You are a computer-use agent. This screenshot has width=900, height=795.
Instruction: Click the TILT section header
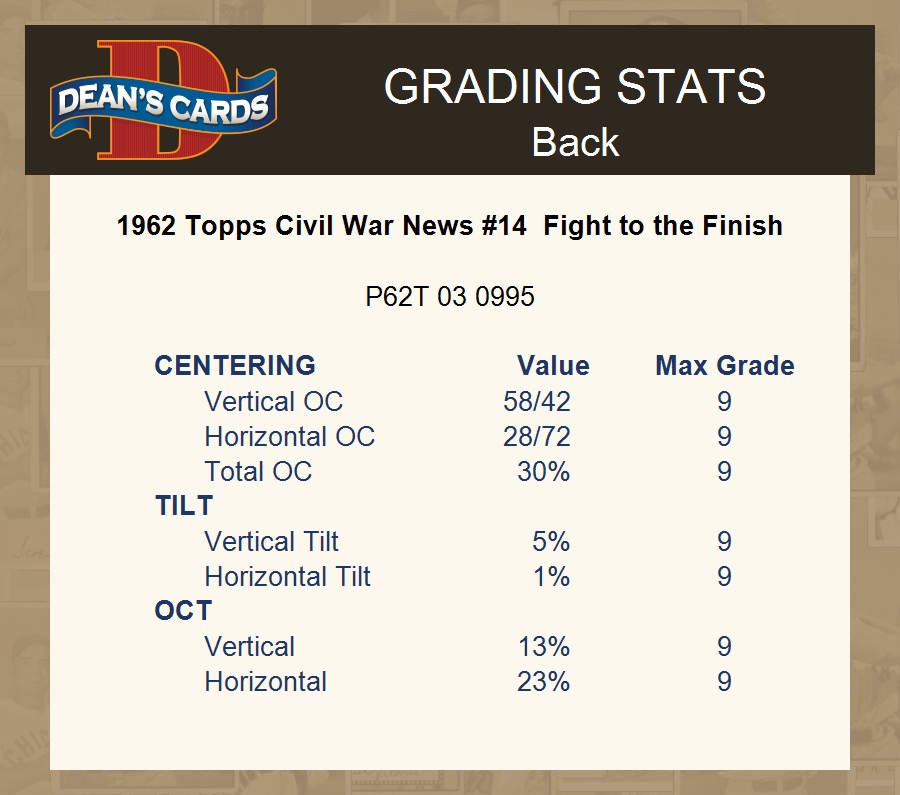(x=184, y=506)
